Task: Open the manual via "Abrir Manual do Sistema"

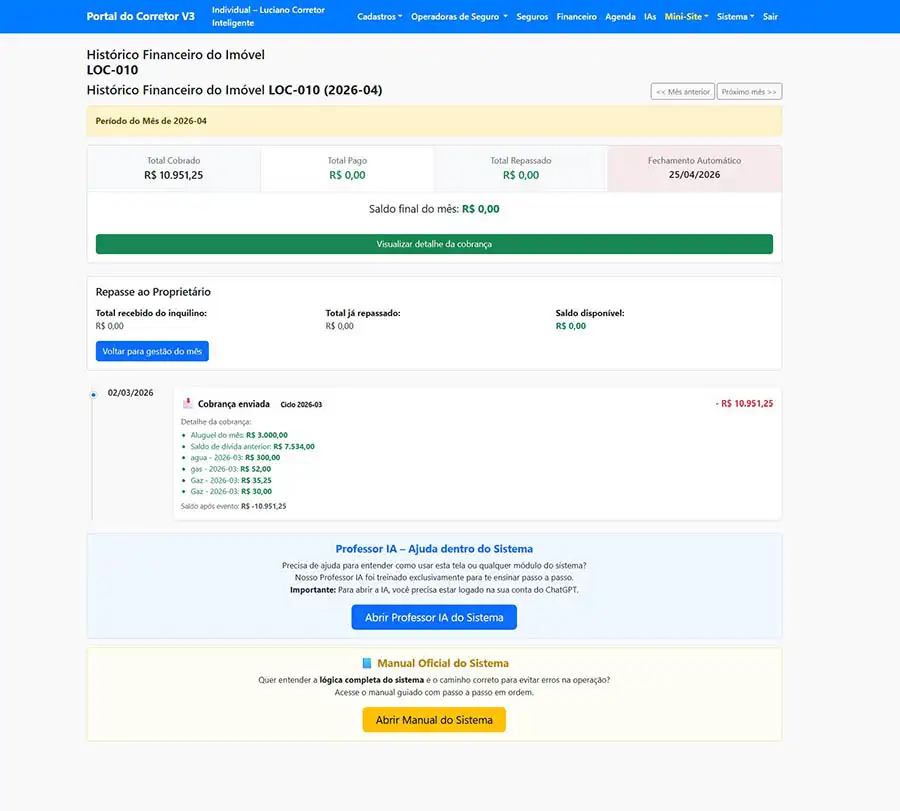Action: coord(434,719)
